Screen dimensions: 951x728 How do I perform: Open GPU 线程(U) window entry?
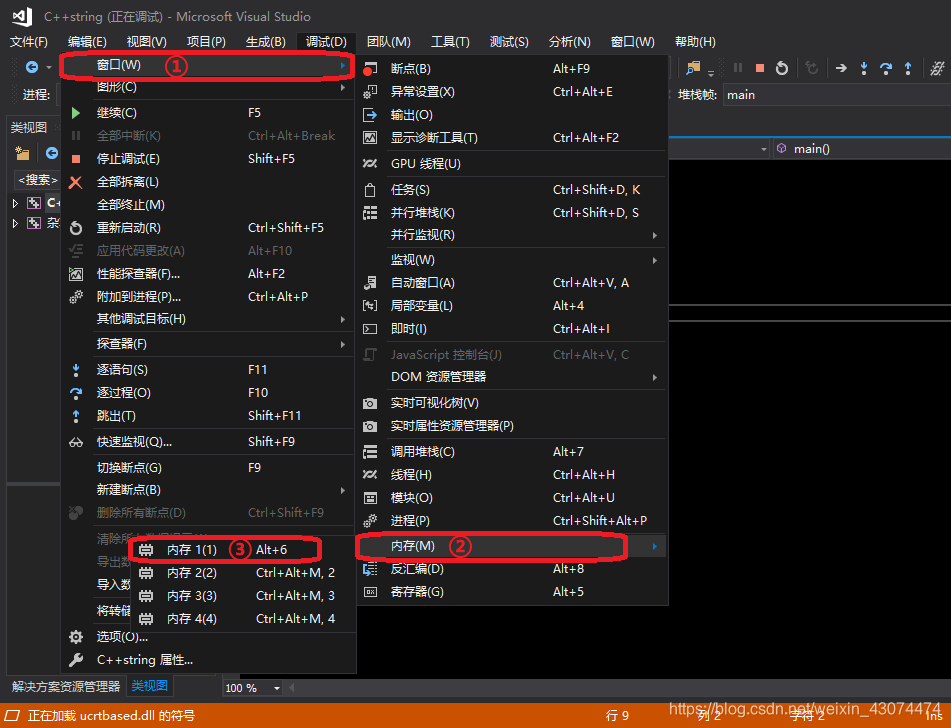tap(512, 164)
